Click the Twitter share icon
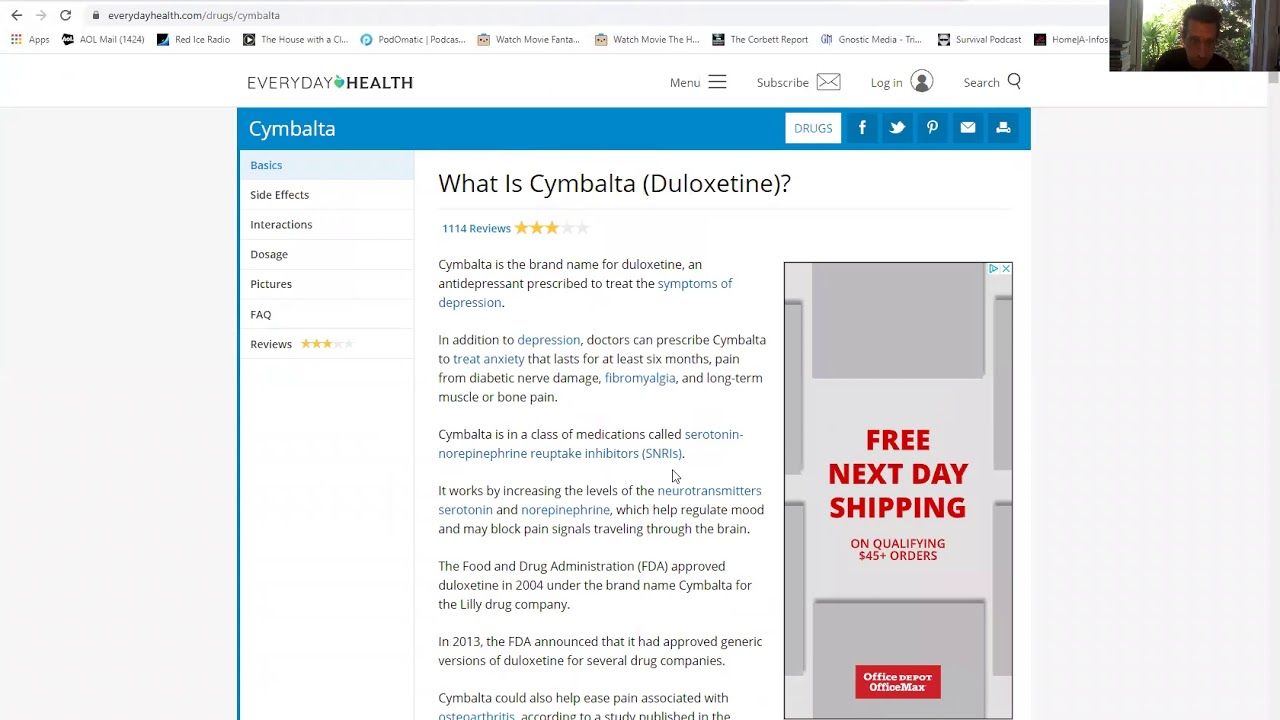The width and height of the screenshot is (1280, 720). tap(897, 128)
